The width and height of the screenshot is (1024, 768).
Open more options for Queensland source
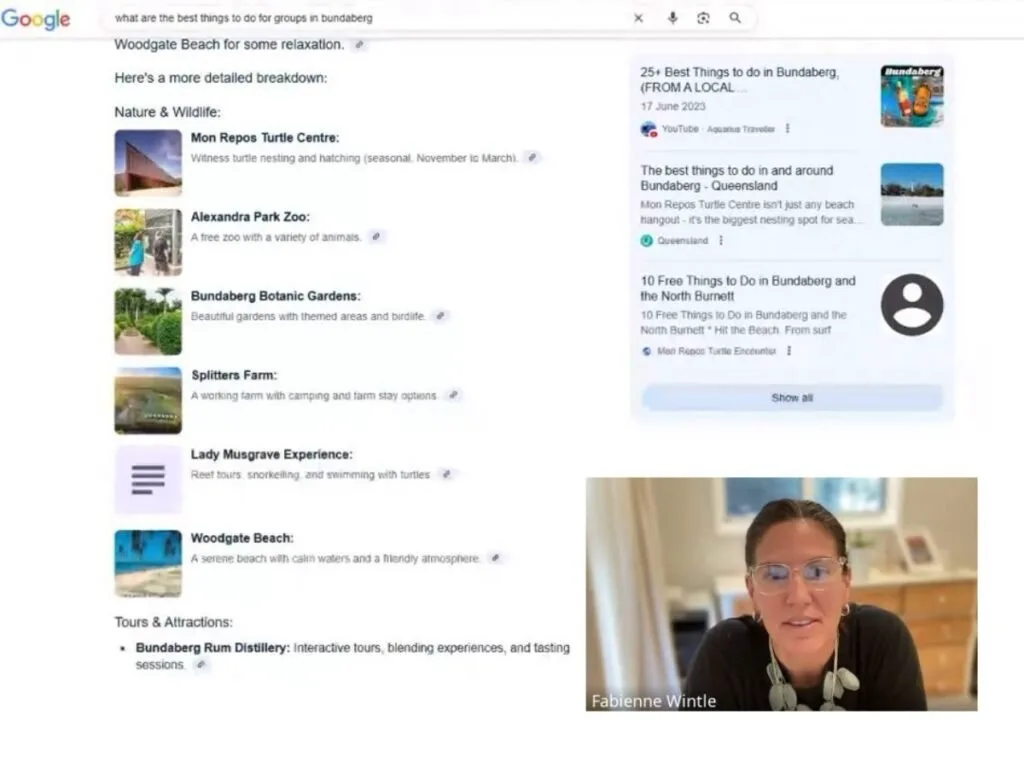coord(721,241)
